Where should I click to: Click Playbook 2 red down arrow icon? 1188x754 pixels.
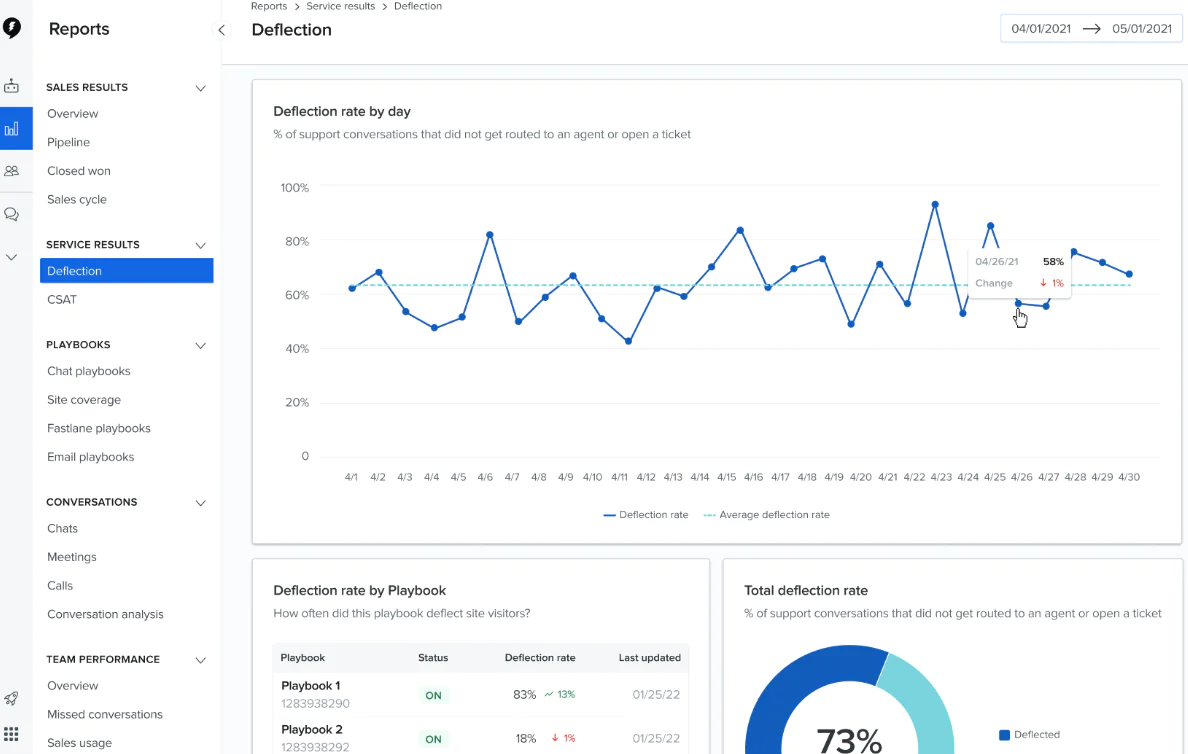tap(555, 738)
